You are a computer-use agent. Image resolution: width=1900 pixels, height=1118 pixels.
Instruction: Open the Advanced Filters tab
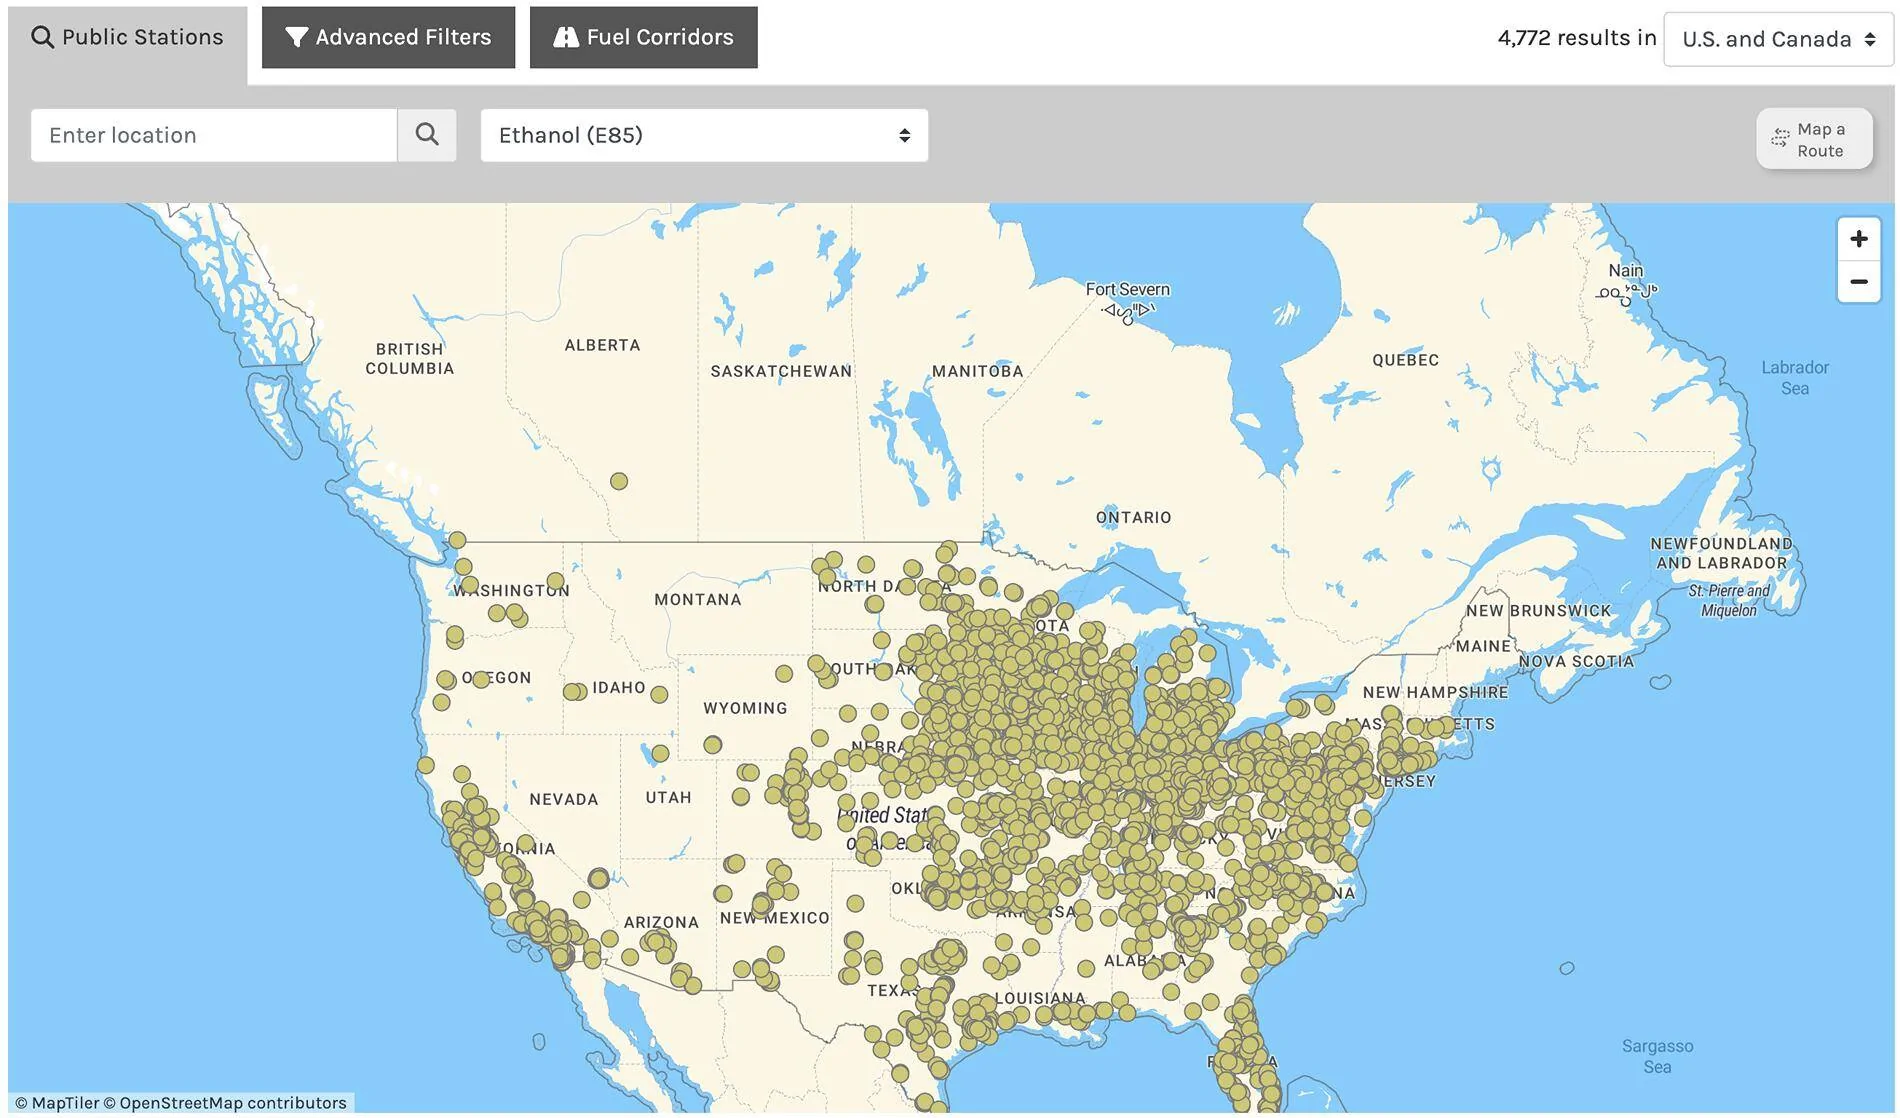388,37
